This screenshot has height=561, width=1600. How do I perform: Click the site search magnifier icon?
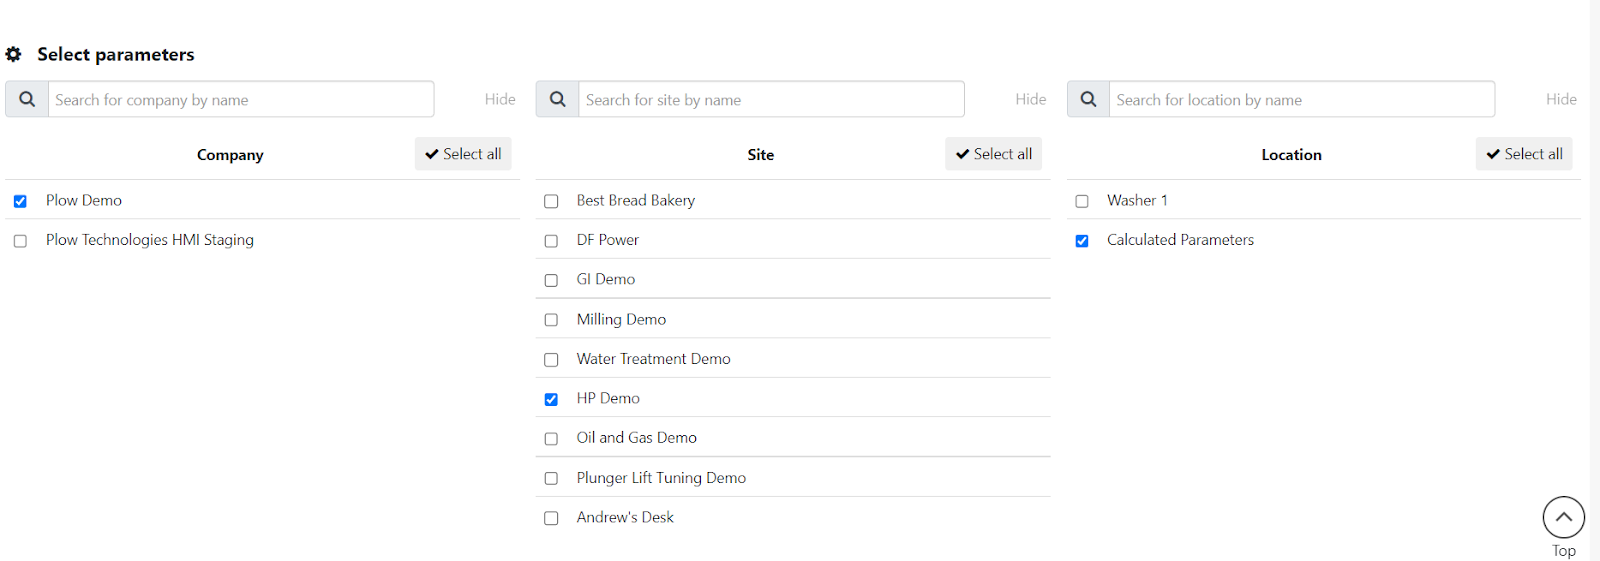tap(558, 99)
